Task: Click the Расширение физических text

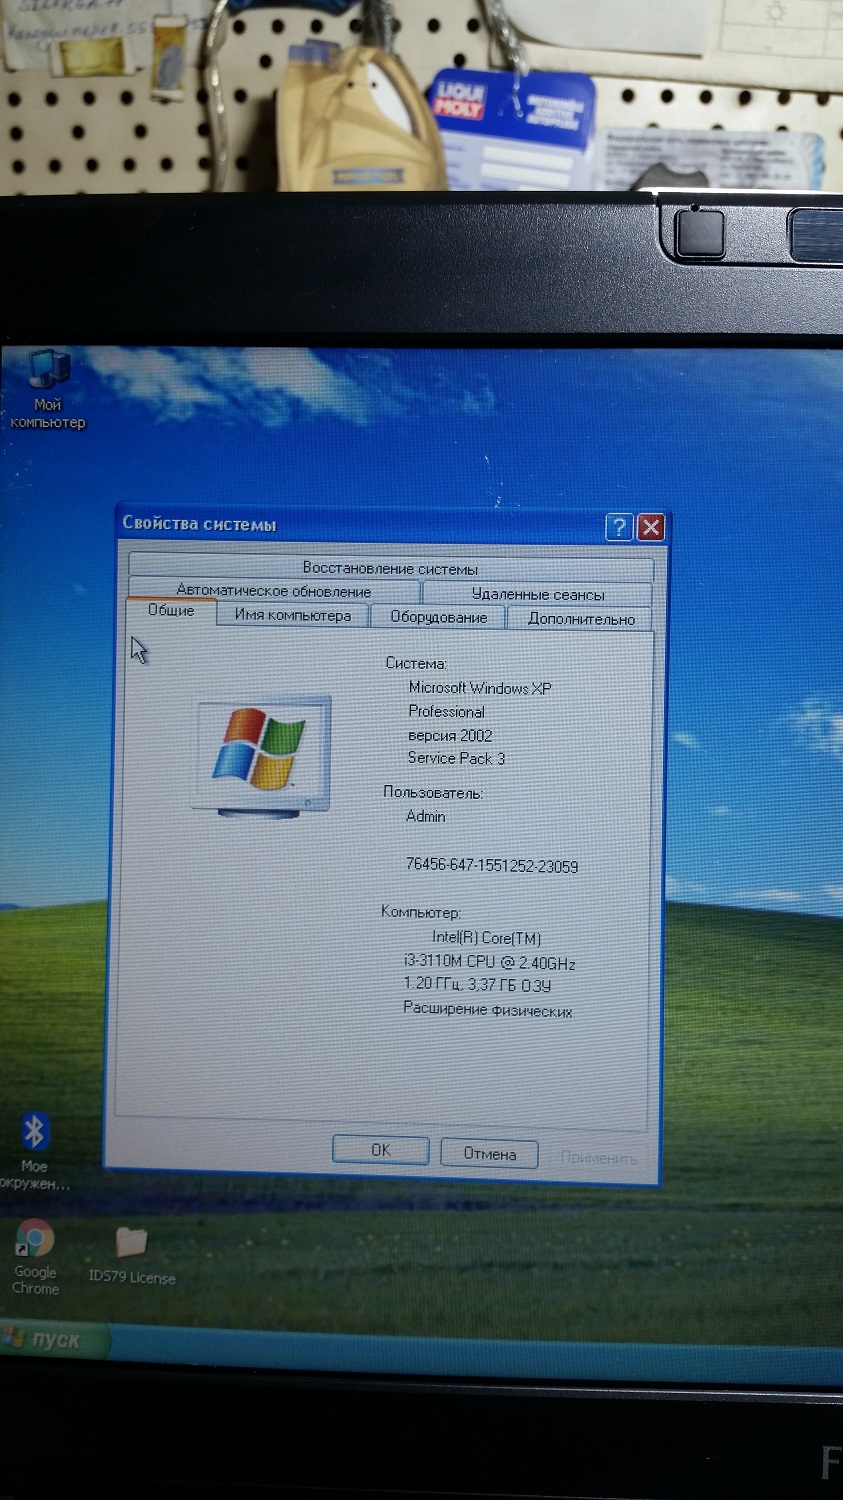Action: [487, 1010]
